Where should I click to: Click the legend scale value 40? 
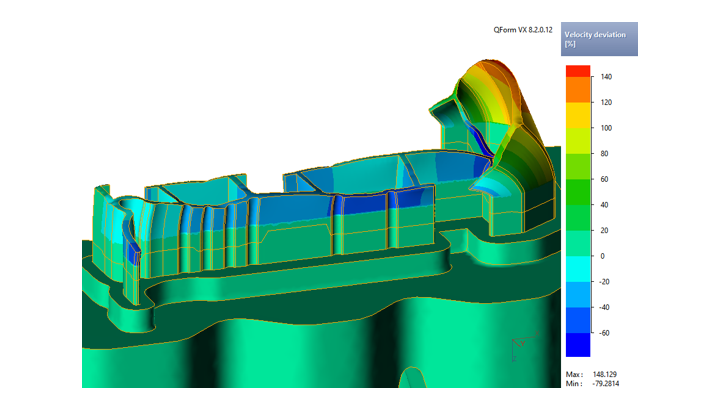(604, 205)
